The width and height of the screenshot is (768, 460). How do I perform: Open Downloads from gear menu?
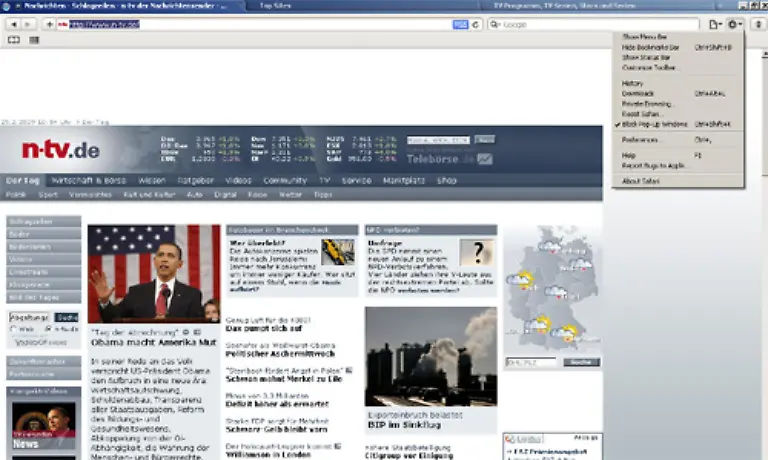coord(678,94)
